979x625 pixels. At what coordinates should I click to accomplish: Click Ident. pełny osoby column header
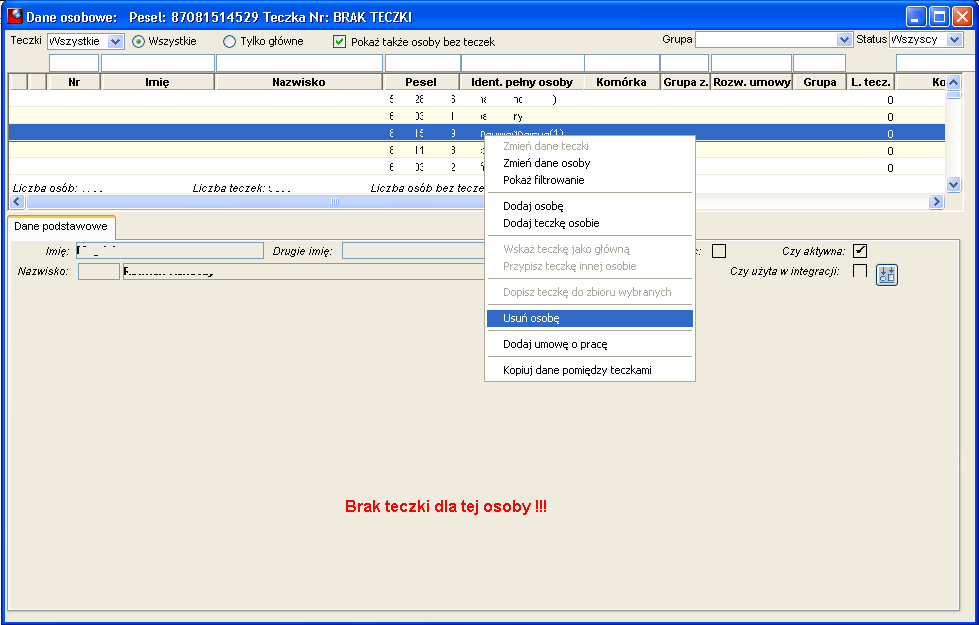pyautogui.click(x=522, y=82)
